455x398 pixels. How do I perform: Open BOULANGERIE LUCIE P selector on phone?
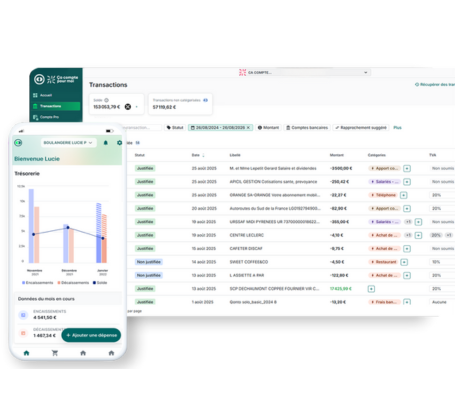(x=69, y=143)
